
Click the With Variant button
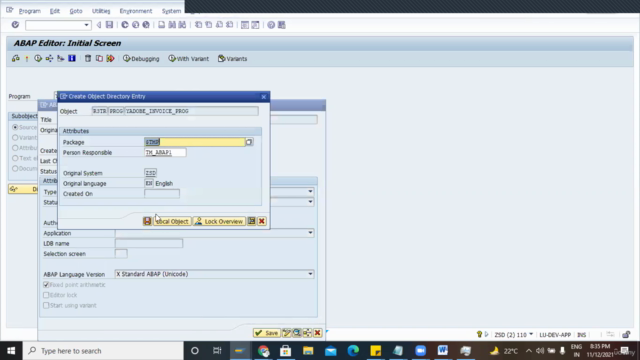(x=189, y=59)
